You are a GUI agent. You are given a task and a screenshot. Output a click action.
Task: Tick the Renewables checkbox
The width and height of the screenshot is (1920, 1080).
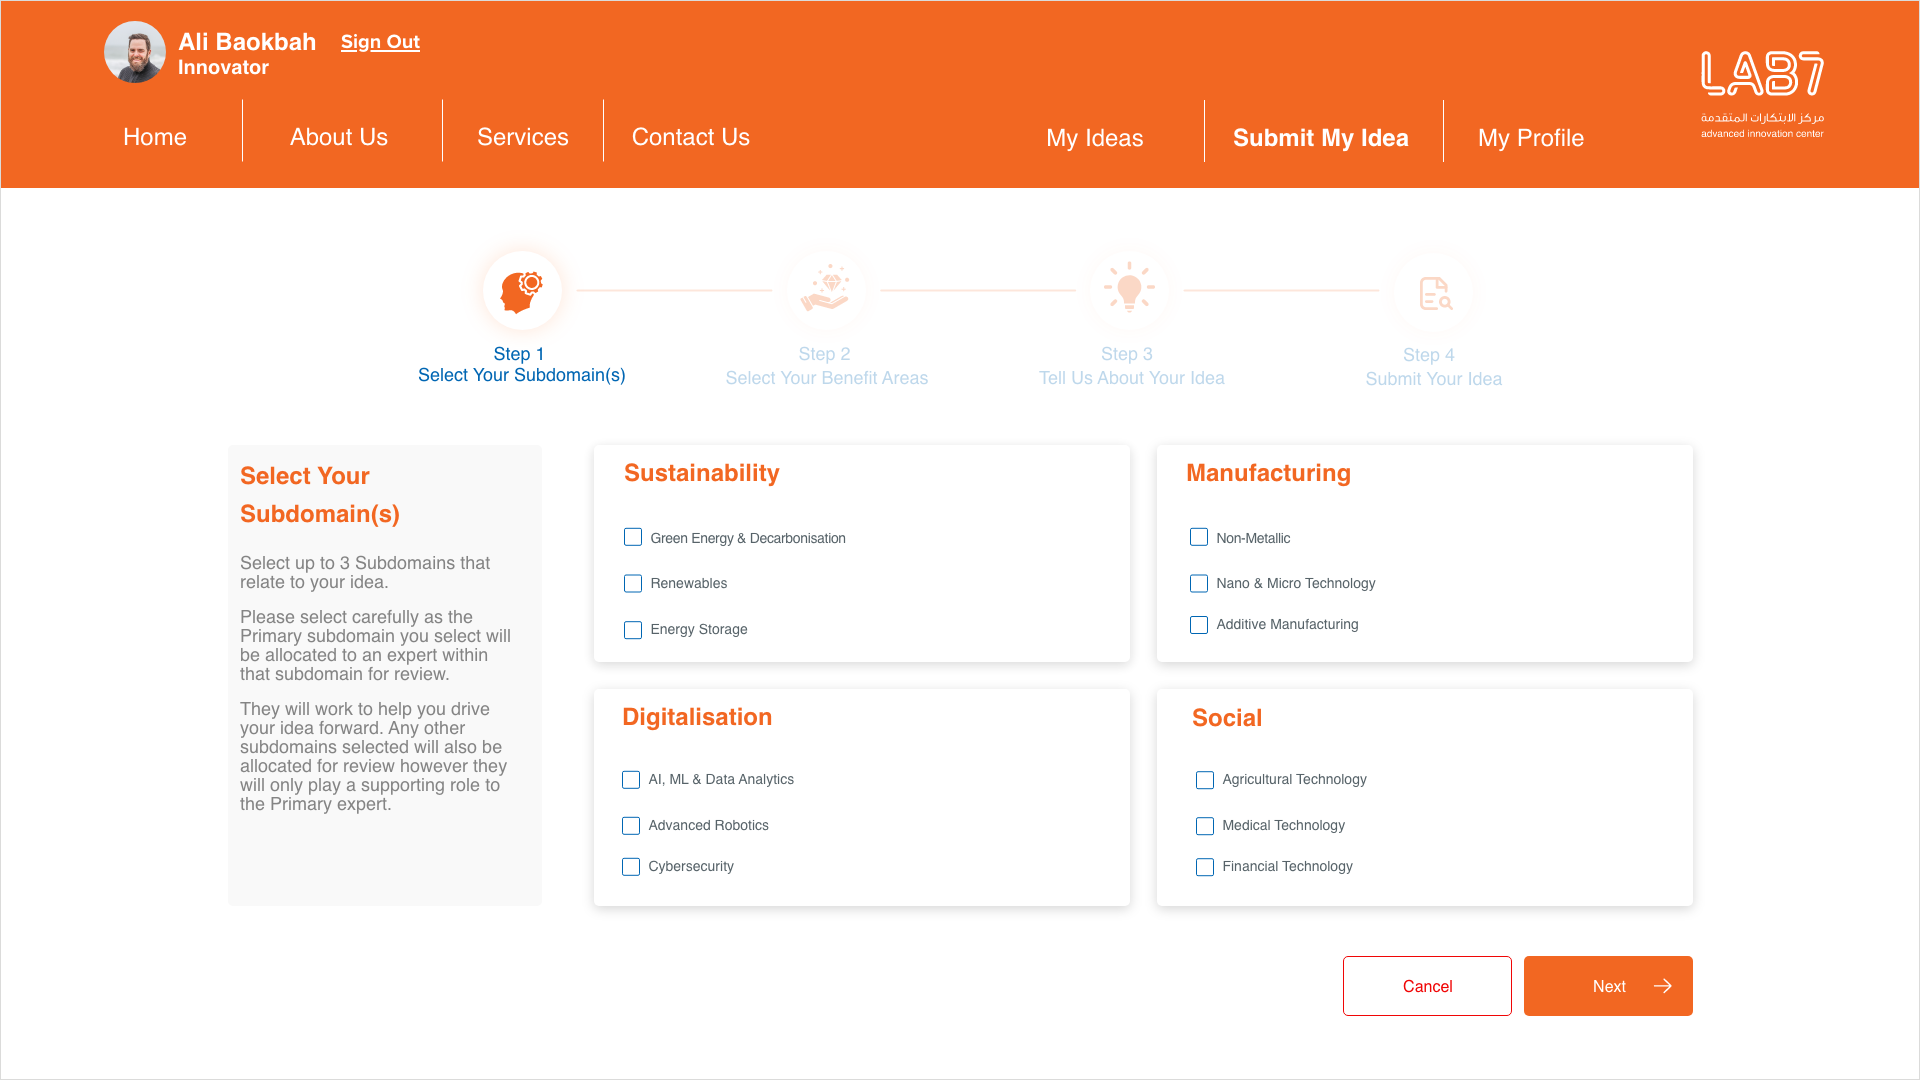coord(633,584)
